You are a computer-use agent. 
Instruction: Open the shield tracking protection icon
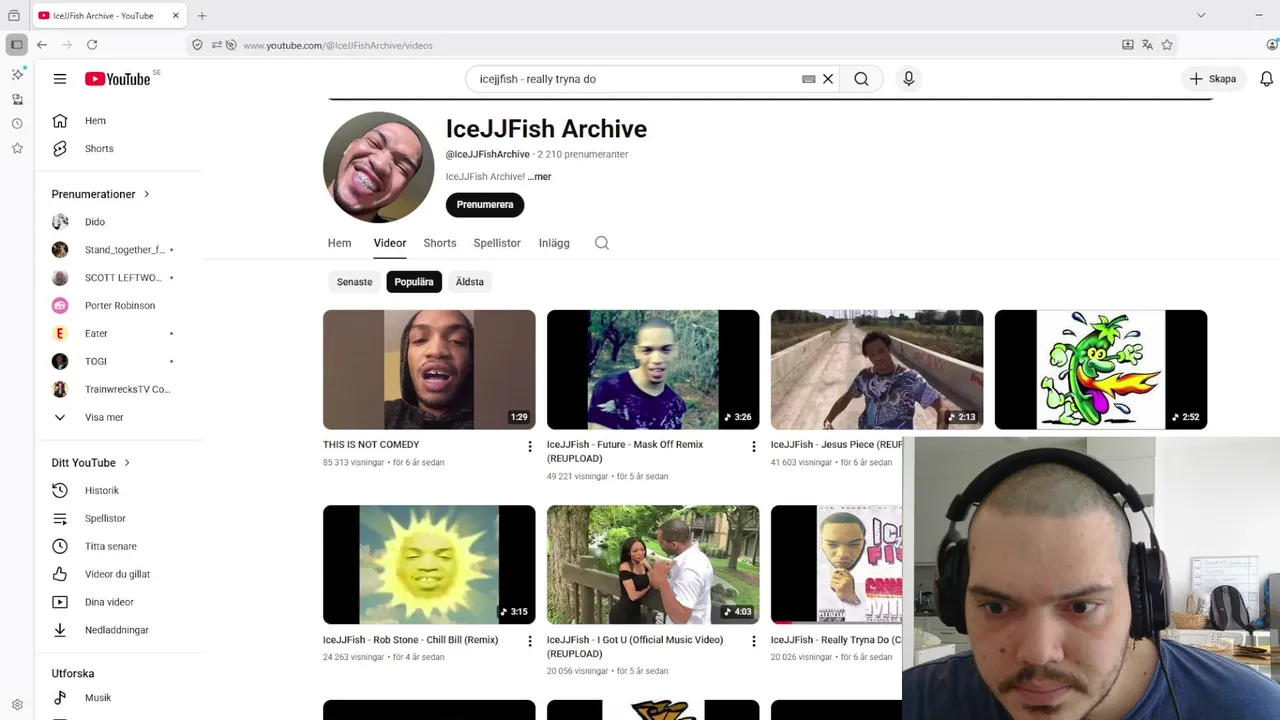coord(197,45)
